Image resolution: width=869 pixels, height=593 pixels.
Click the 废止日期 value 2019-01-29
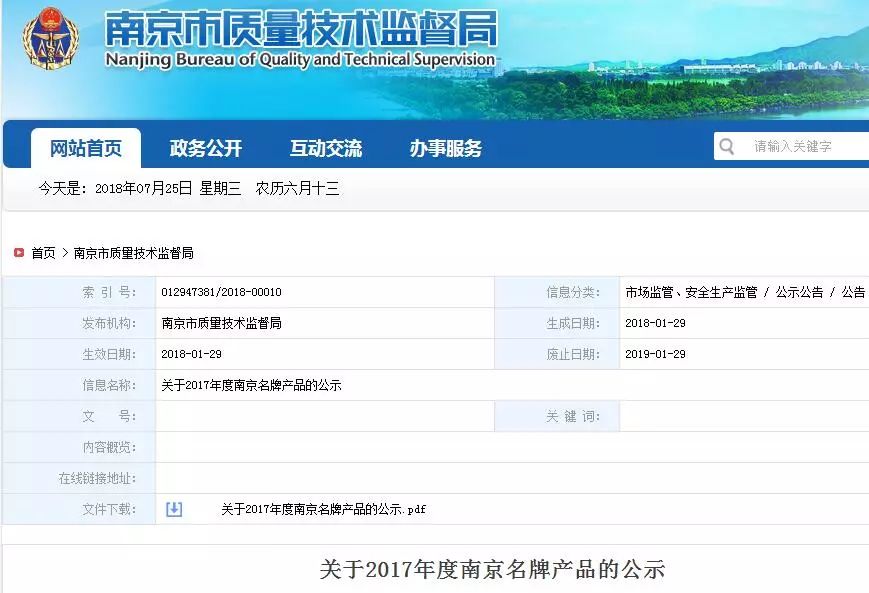coord(655,354)
